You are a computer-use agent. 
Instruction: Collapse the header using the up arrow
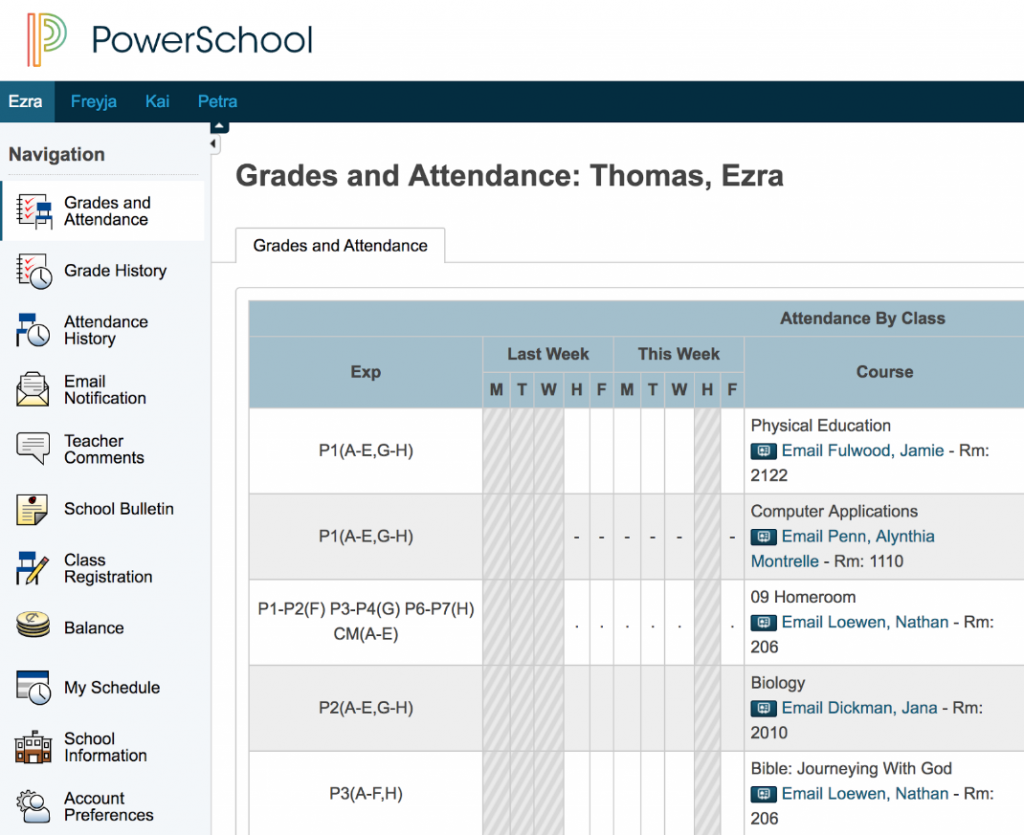click(x=219, y=126)
